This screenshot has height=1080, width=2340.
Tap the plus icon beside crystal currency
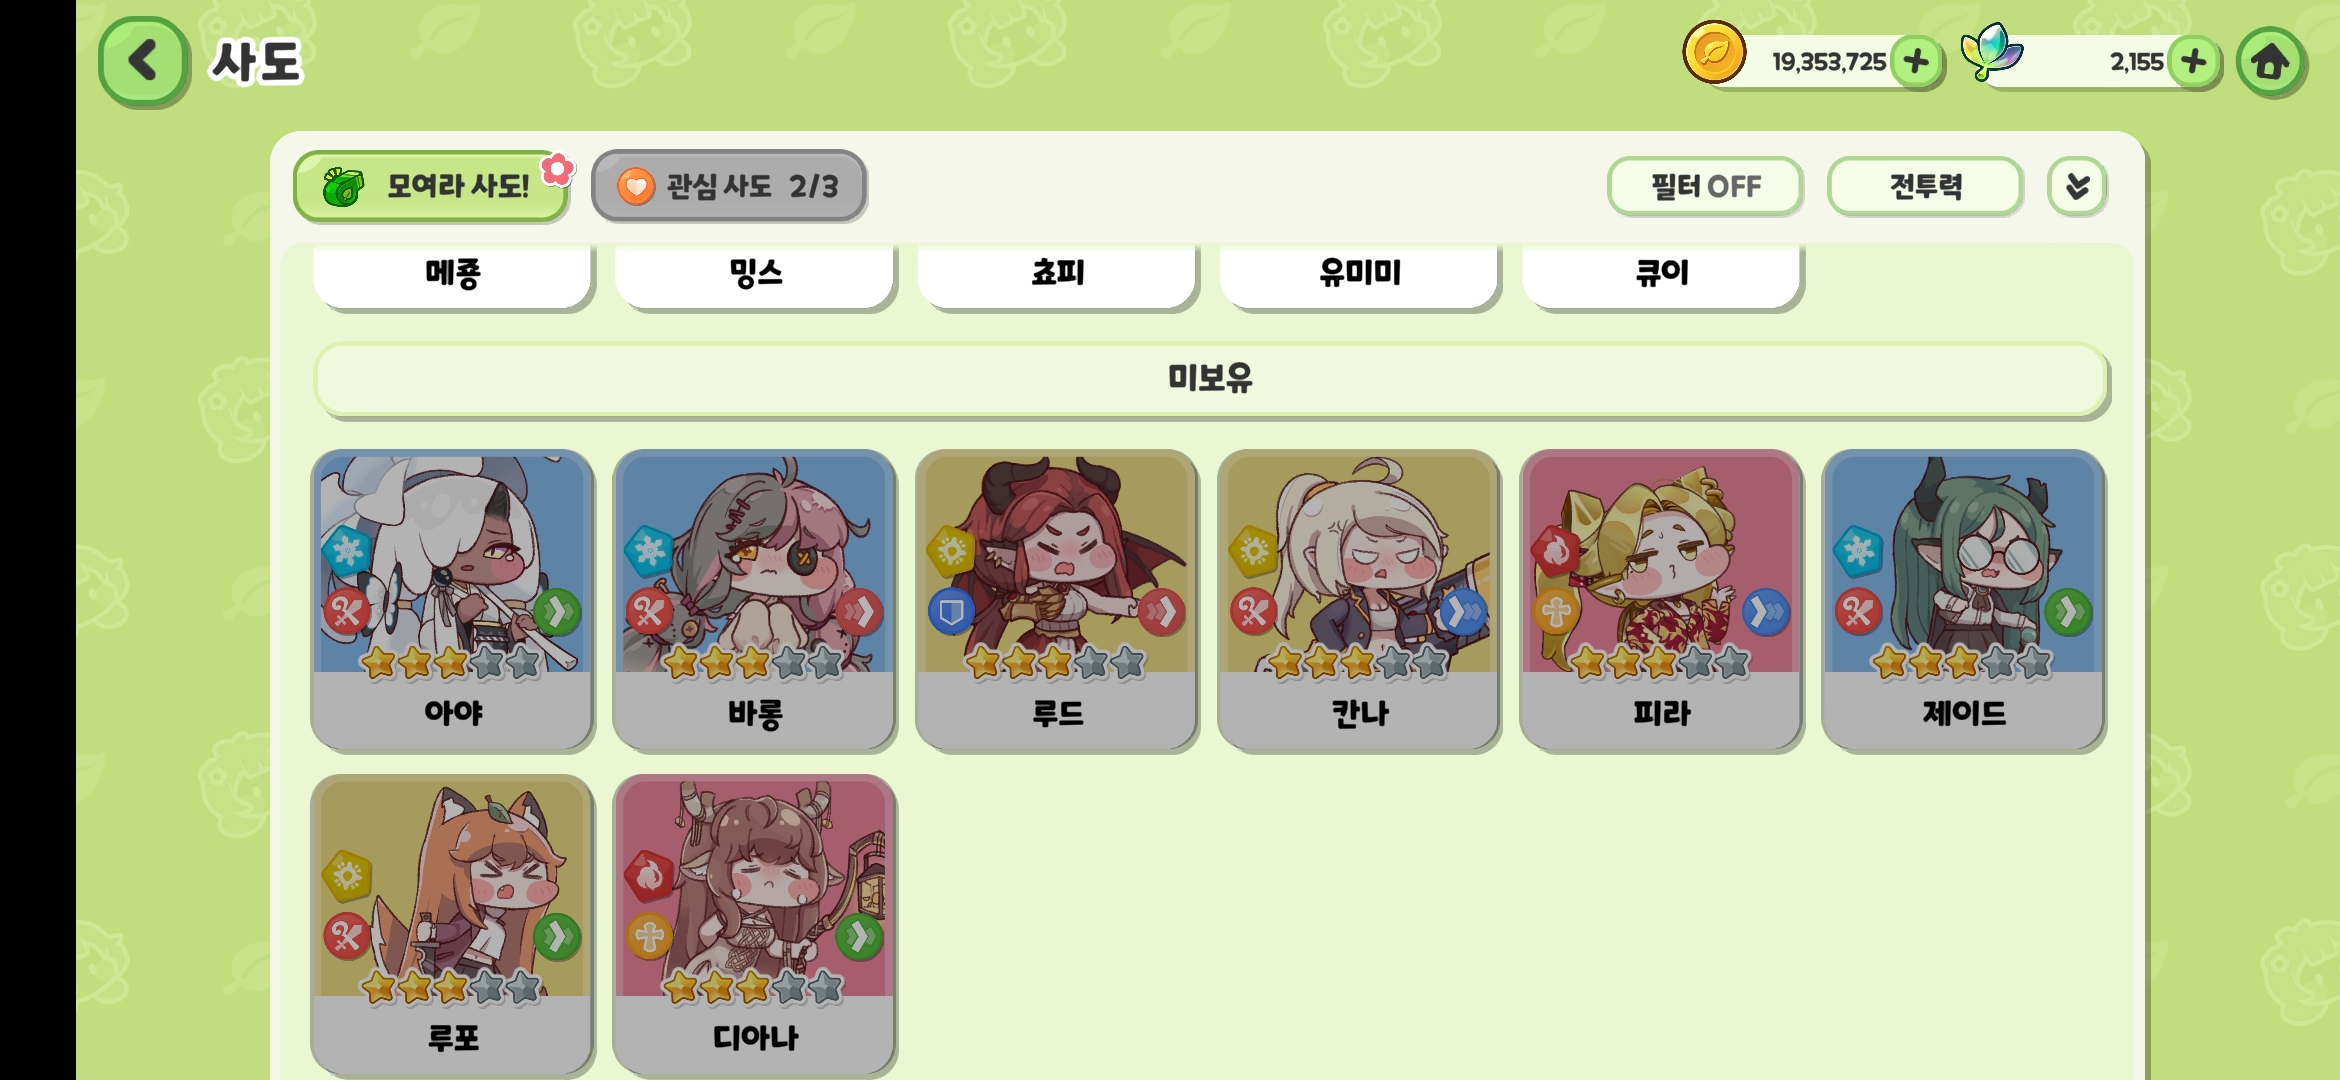(x=2193, y=62)
